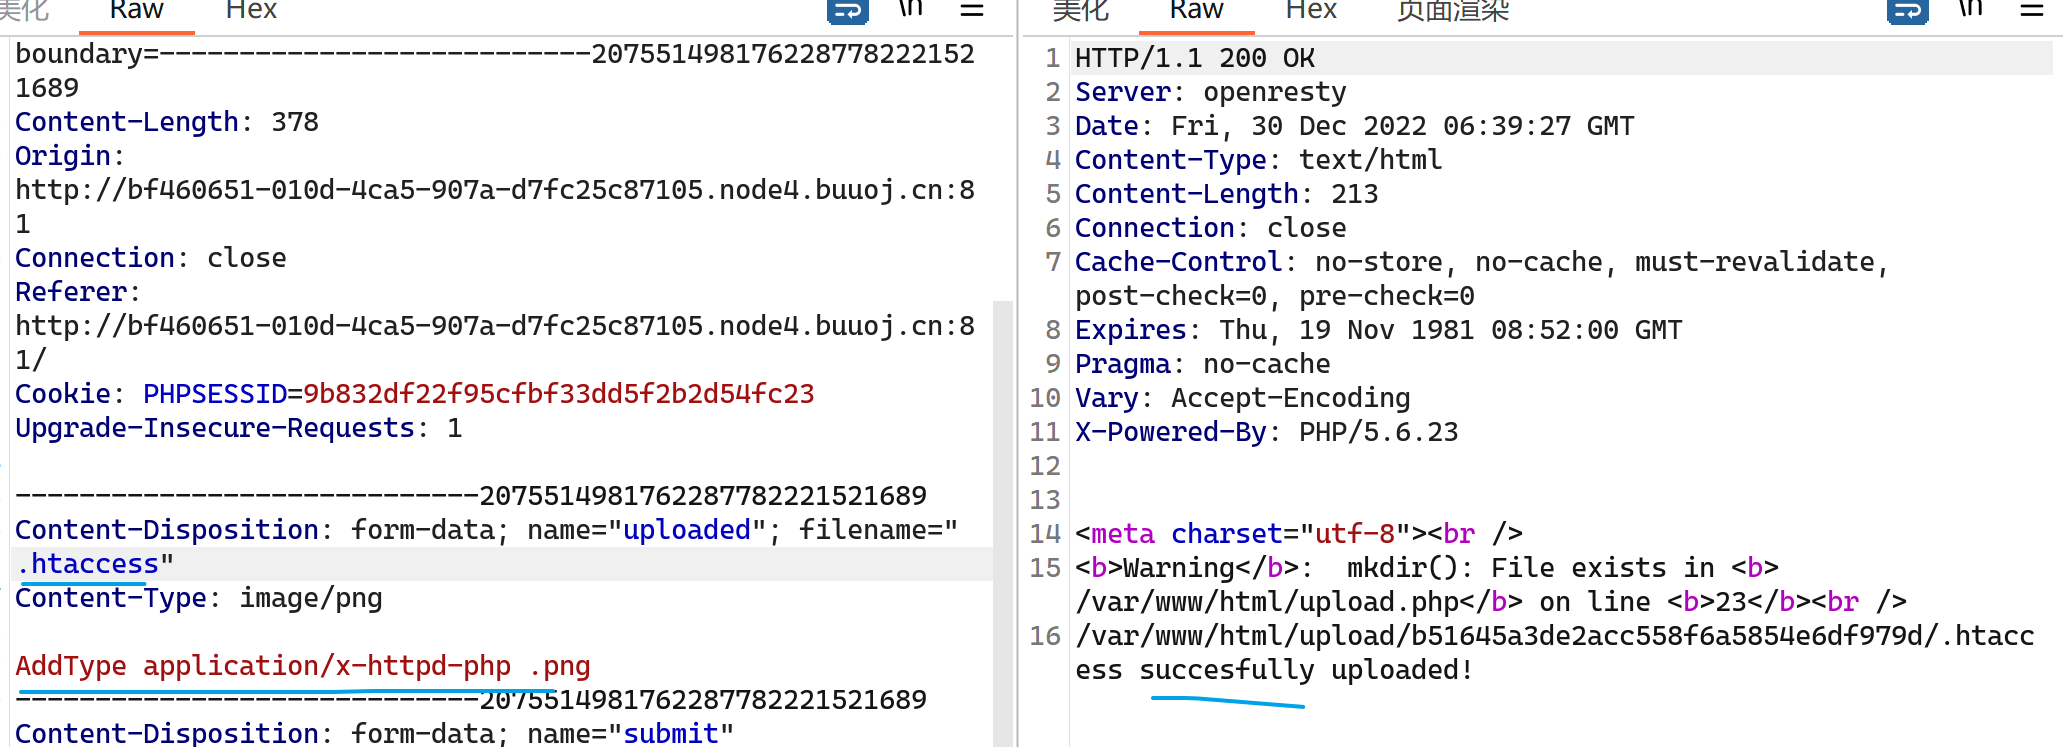
Task: Click the 'Upgrade-Insecure-Requests: 1' header line
Action: [239, 428]
